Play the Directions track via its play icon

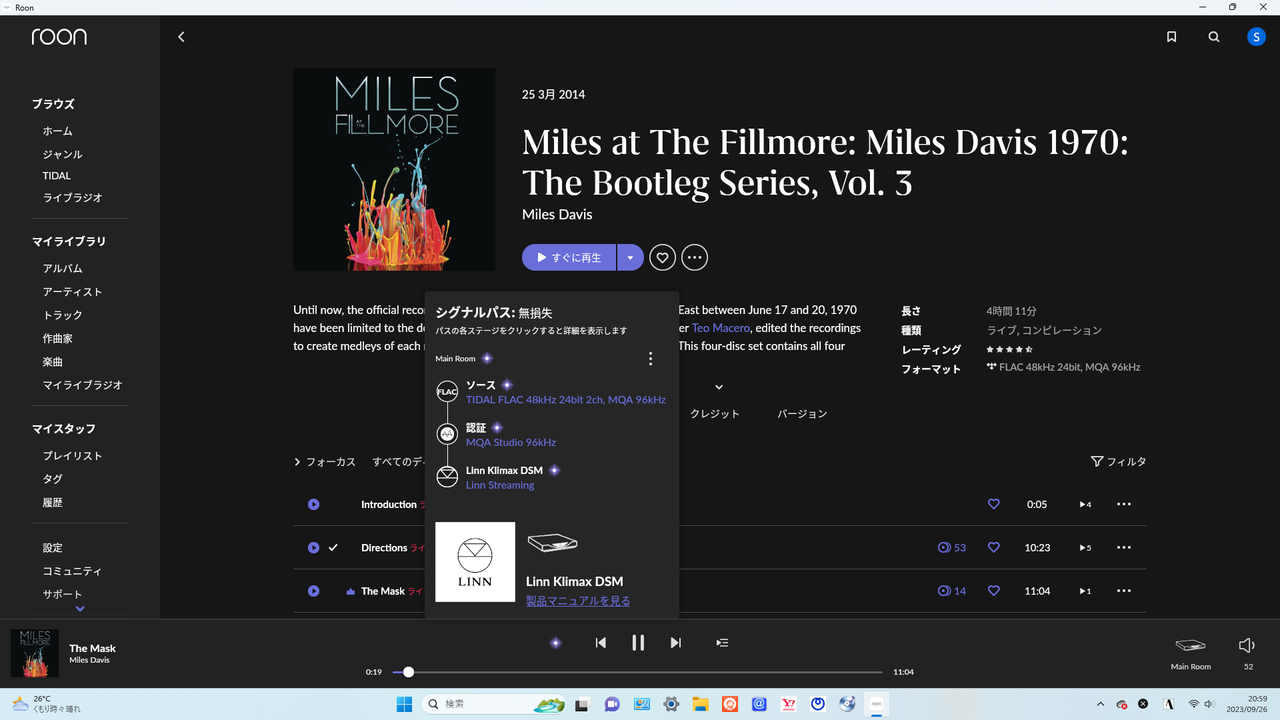point(313,548)
